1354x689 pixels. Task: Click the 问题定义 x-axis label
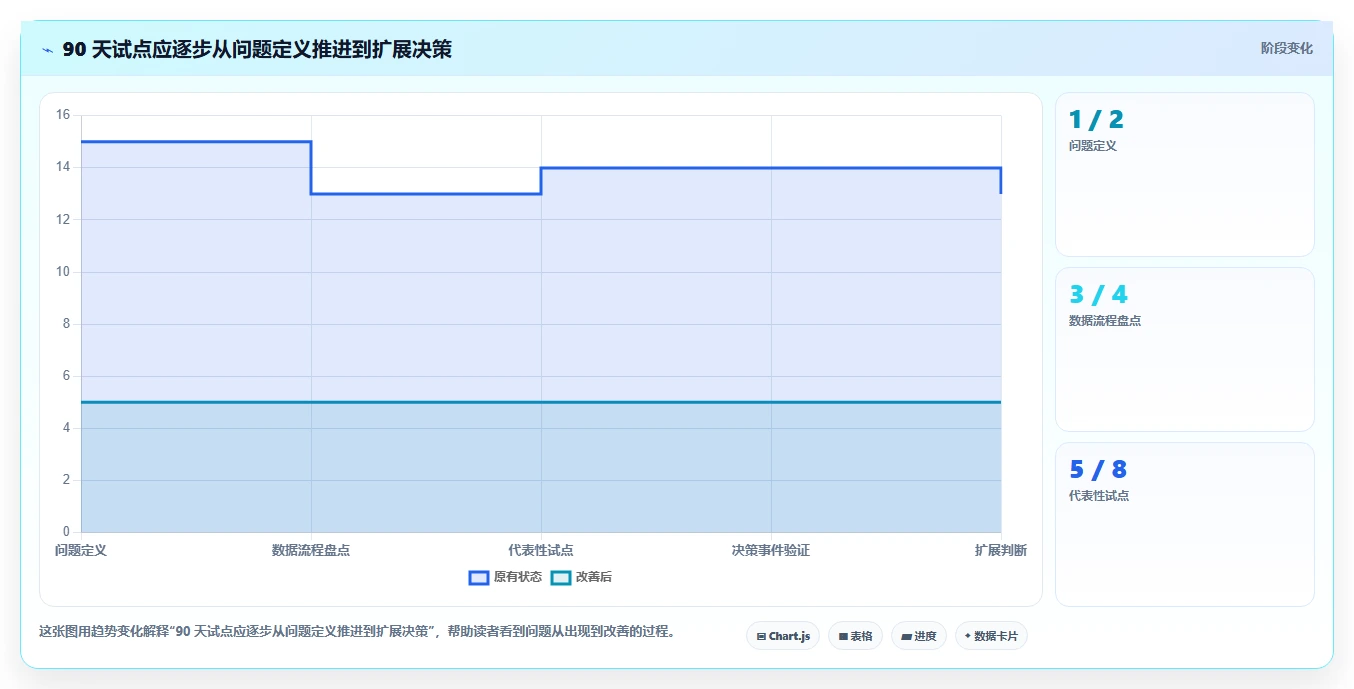[x=81, y=551]
